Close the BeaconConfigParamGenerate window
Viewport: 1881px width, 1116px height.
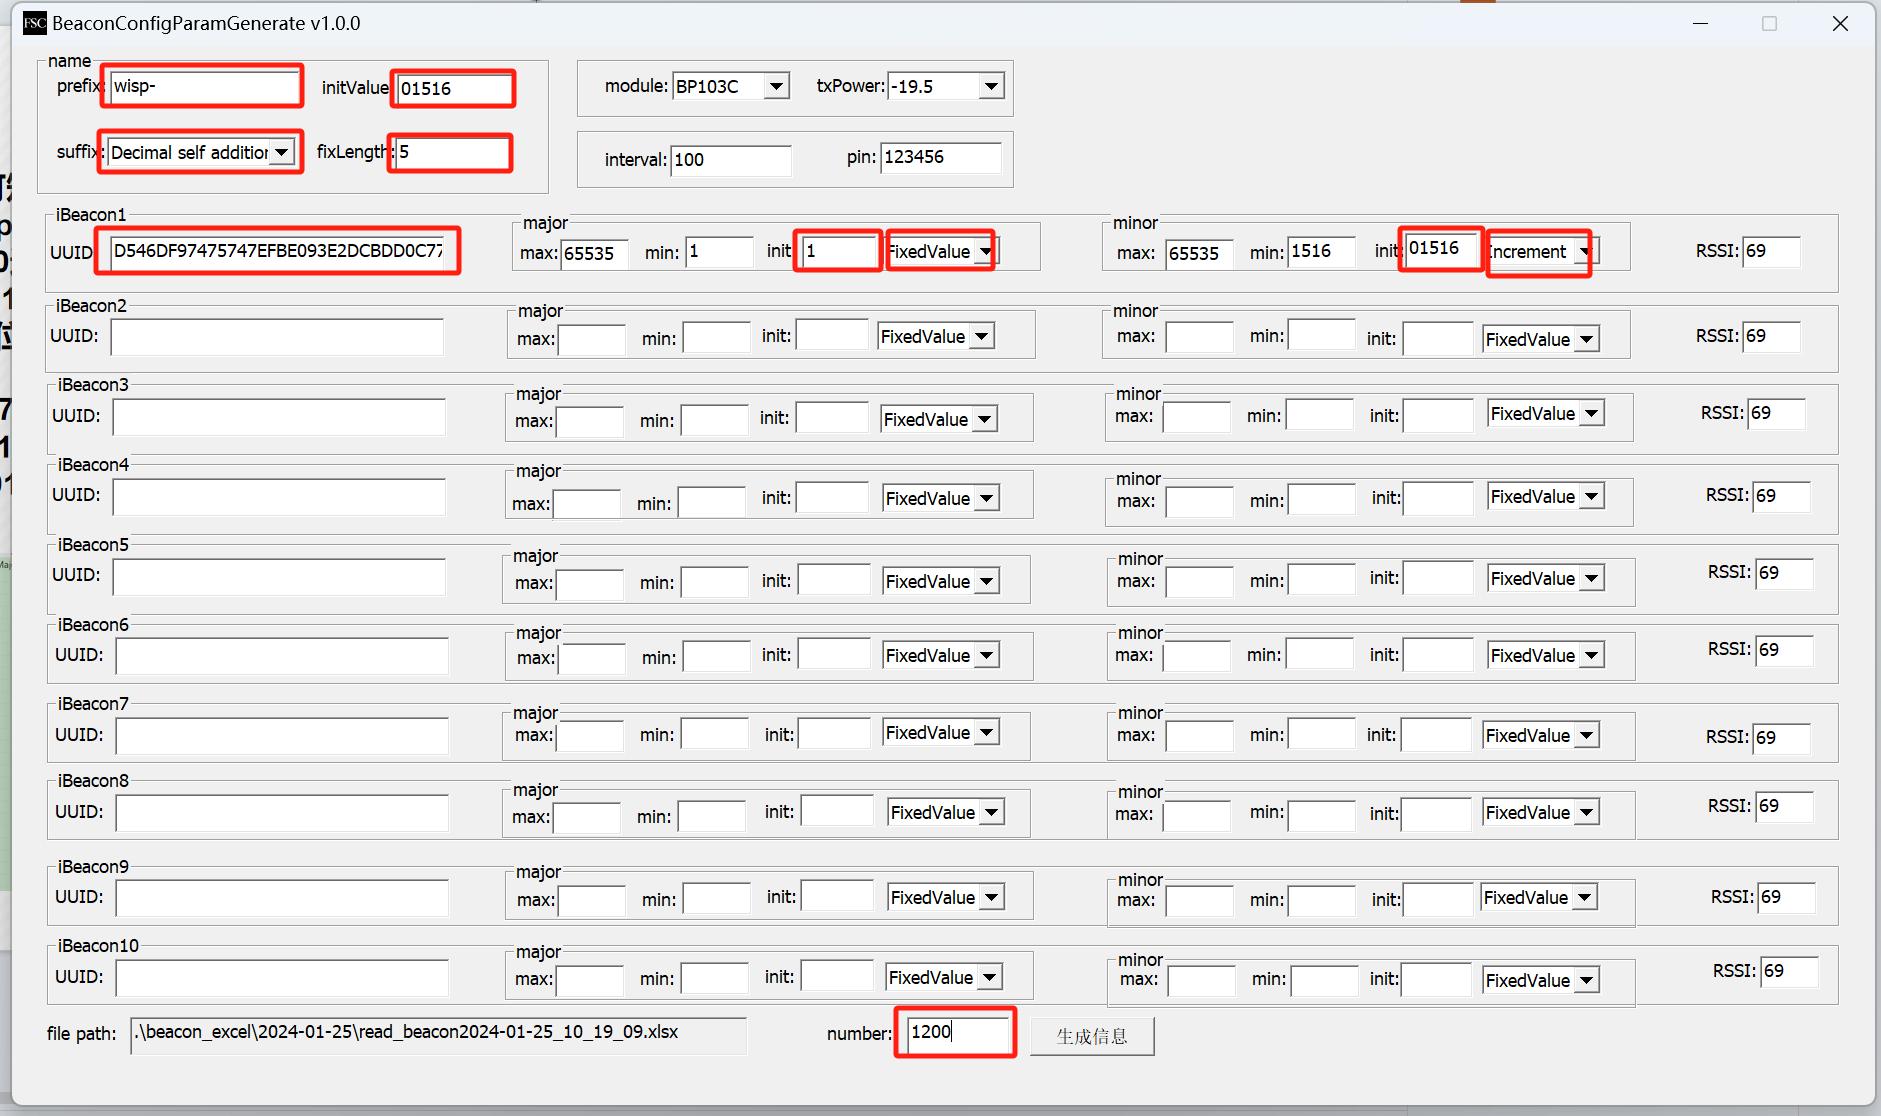click(x=1840, y=23)
